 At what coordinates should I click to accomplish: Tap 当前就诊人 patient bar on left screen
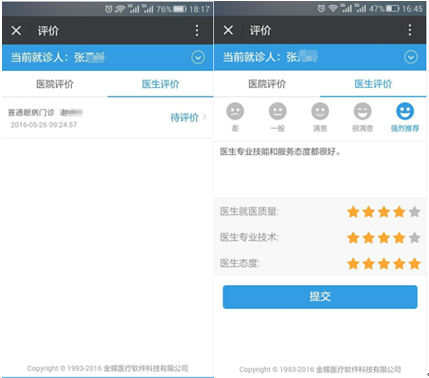(x=107, y=57)
